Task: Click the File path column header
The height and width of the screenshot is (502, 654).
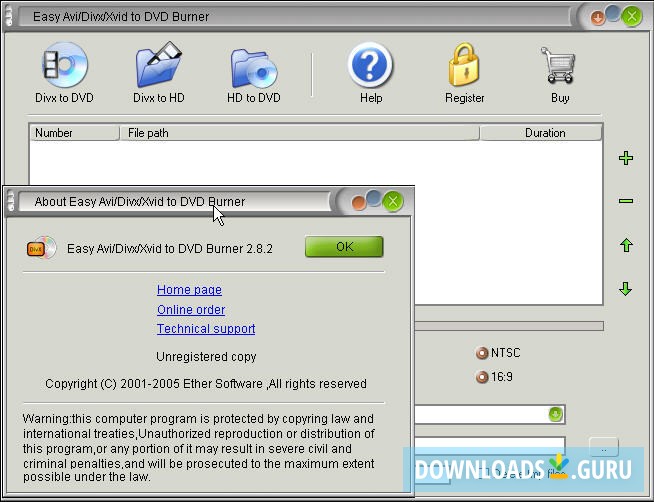Action: (x=299, y=133)
